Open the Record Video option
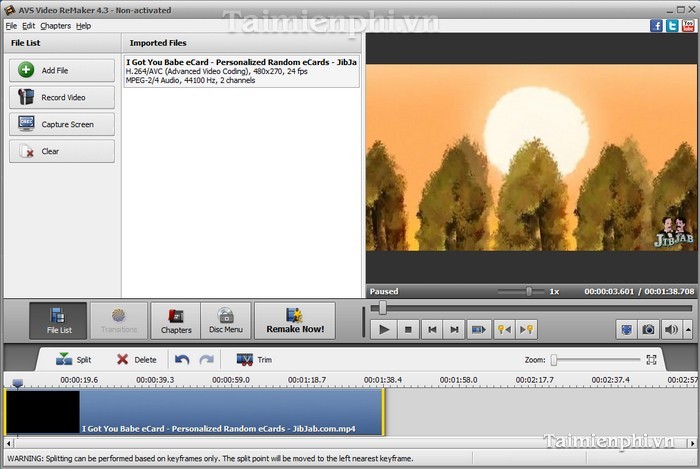 62,97
